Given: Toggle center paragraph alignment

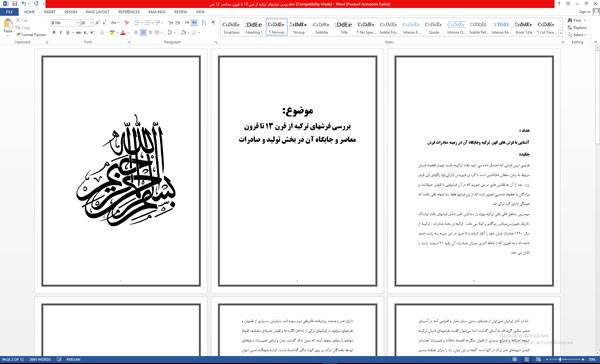Looking at the screenshot, I should (x=143, y=33).
